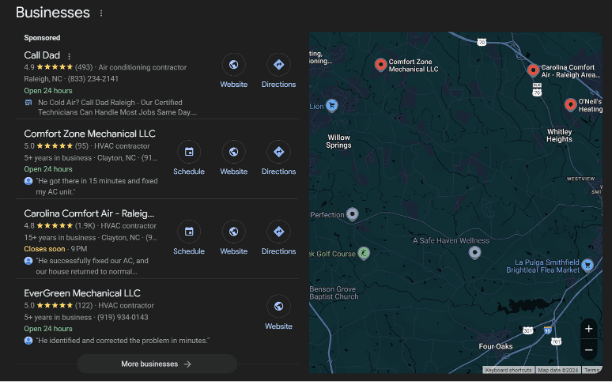Click the Golf Course green map marker

tap(364, 253)
